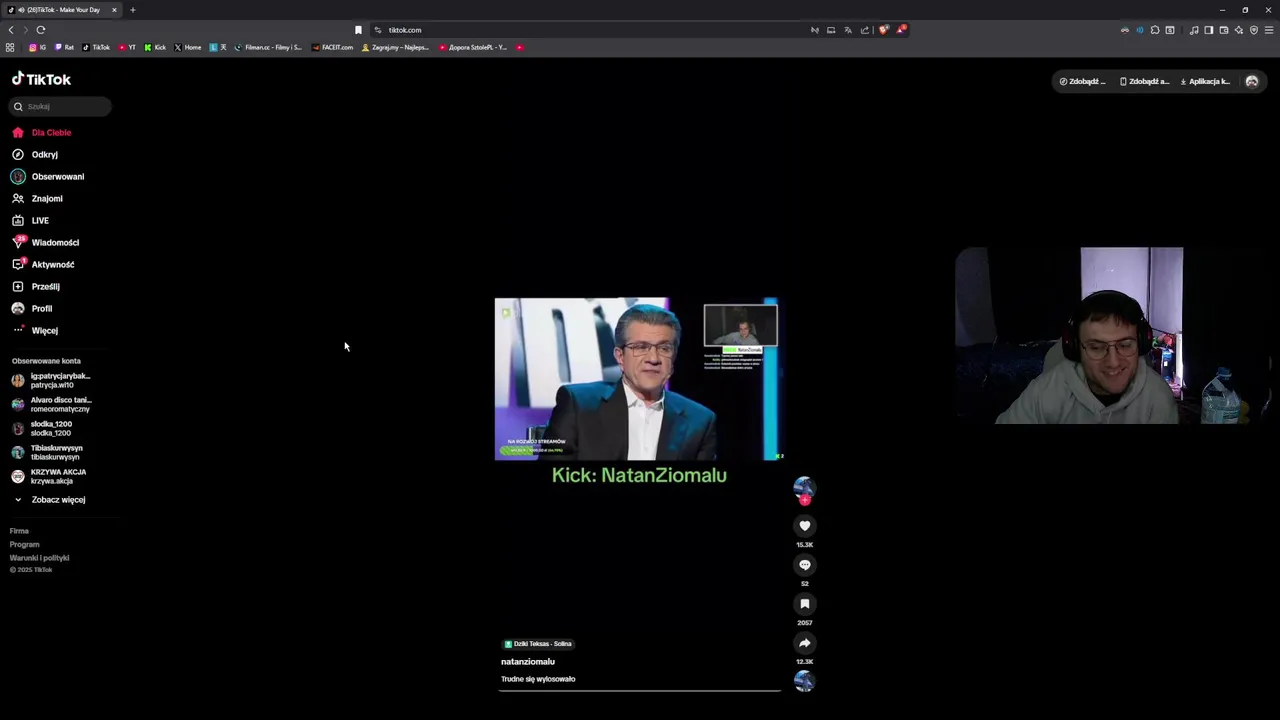Open the Brave wallet icon
This screenshot has width=1280, height=720.
pyautogui.click(x=1224, y=30)
